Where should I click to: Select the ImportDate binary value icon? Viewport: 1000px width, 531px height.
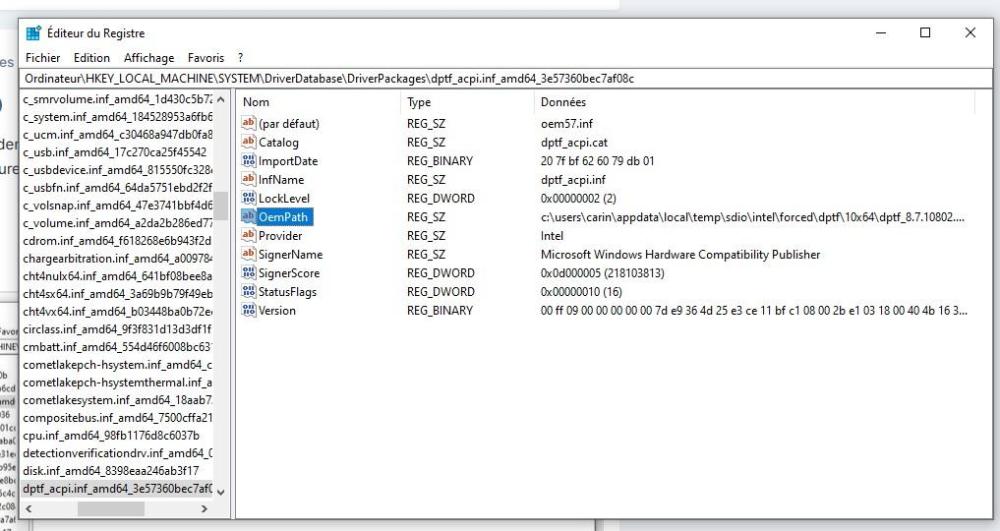pyautogui.click(x=249, y=161)
